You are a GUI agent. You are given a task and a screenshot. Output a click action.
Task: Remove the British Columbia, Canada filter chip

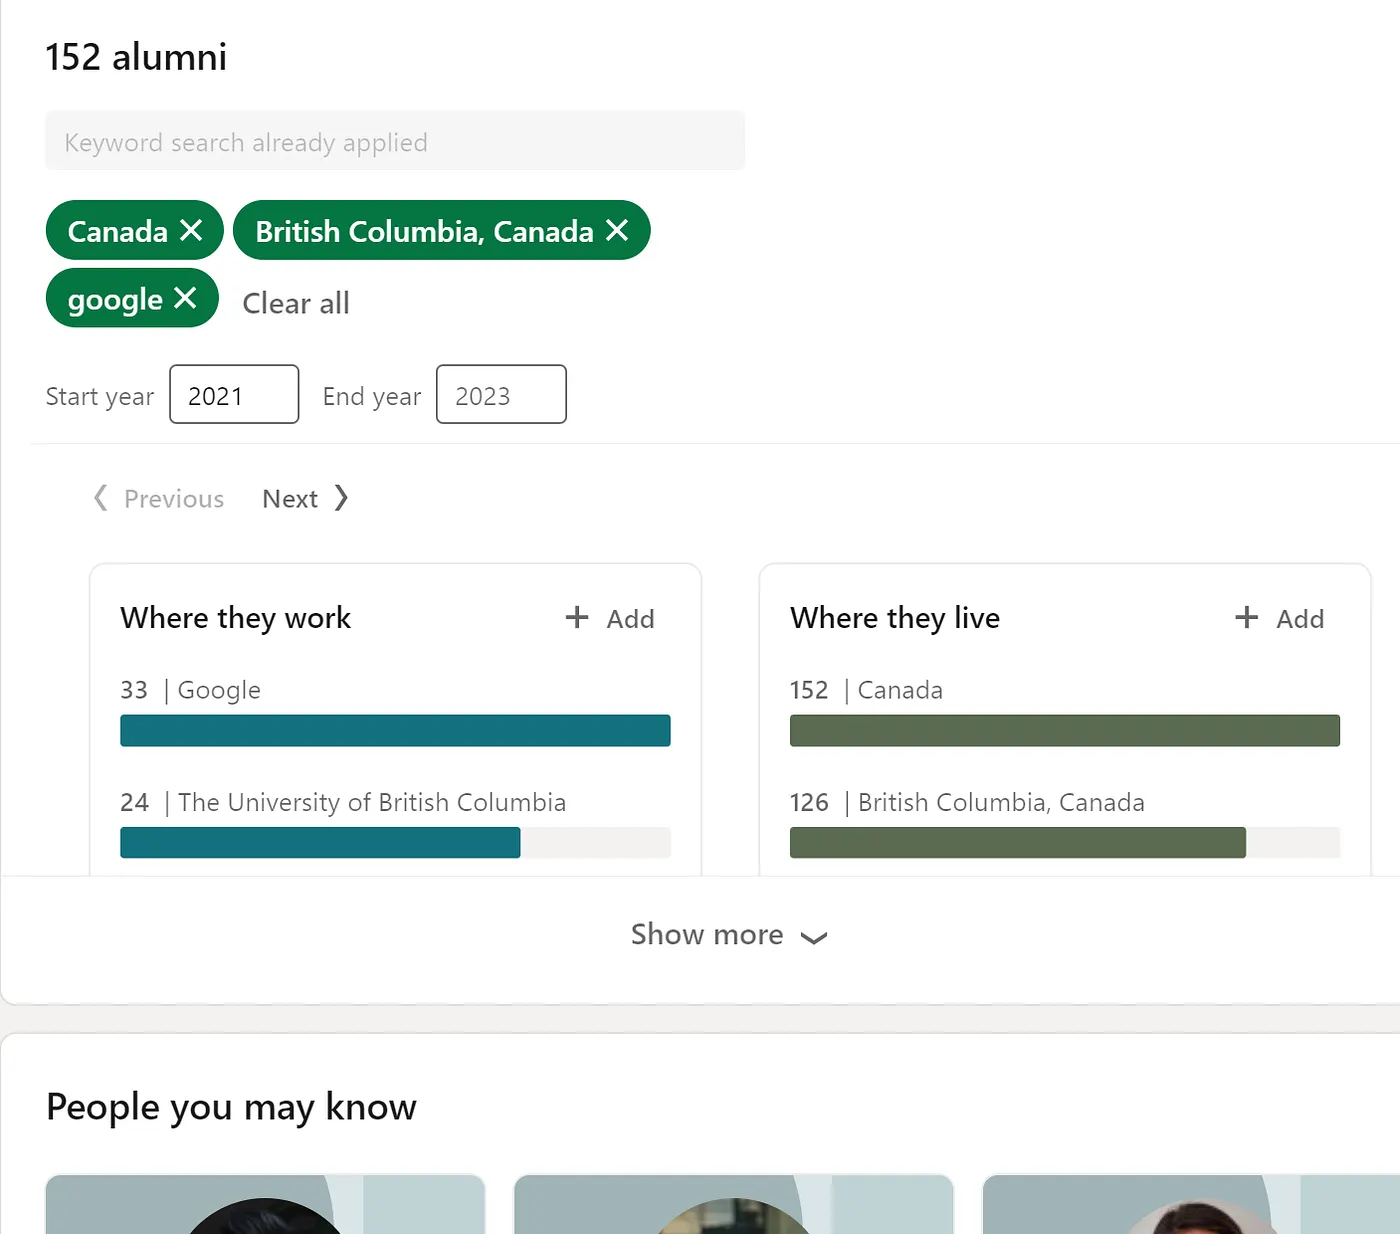pyautogui.click(x=617, y=231)
